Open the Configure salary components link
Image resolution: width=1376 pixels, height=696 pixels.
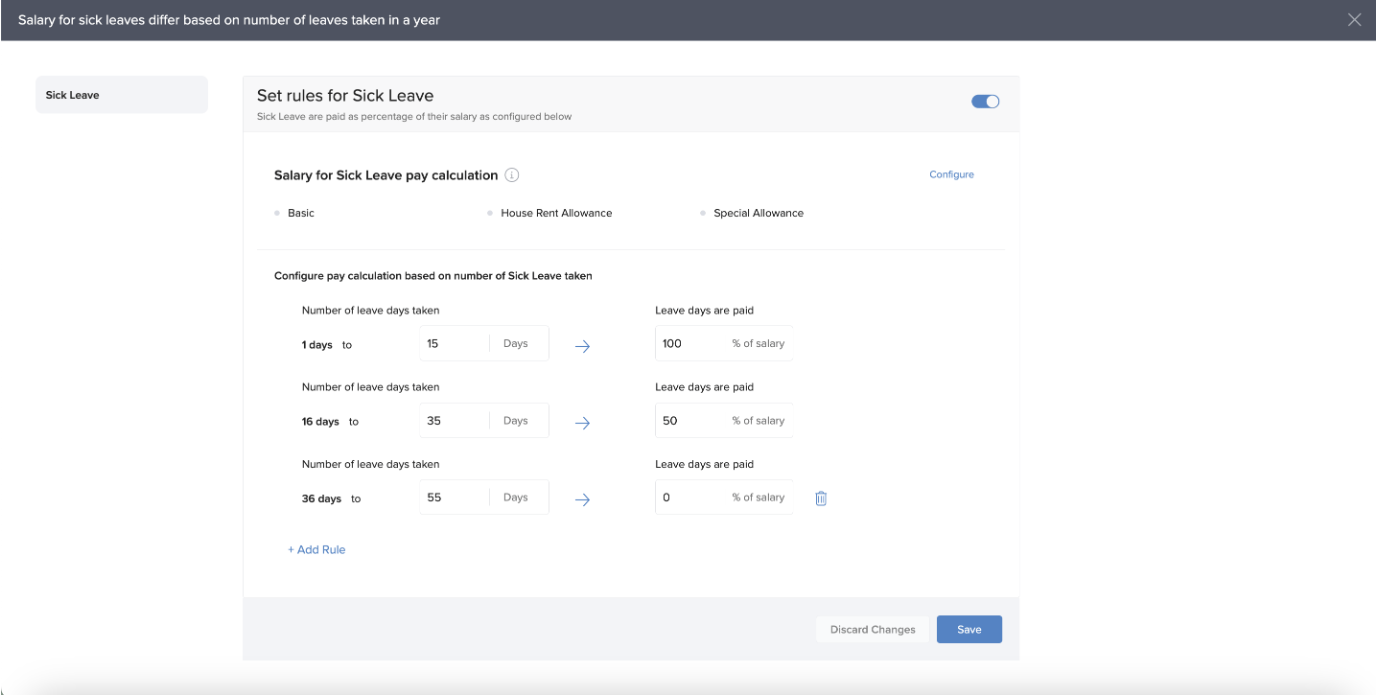click(951, 174)
